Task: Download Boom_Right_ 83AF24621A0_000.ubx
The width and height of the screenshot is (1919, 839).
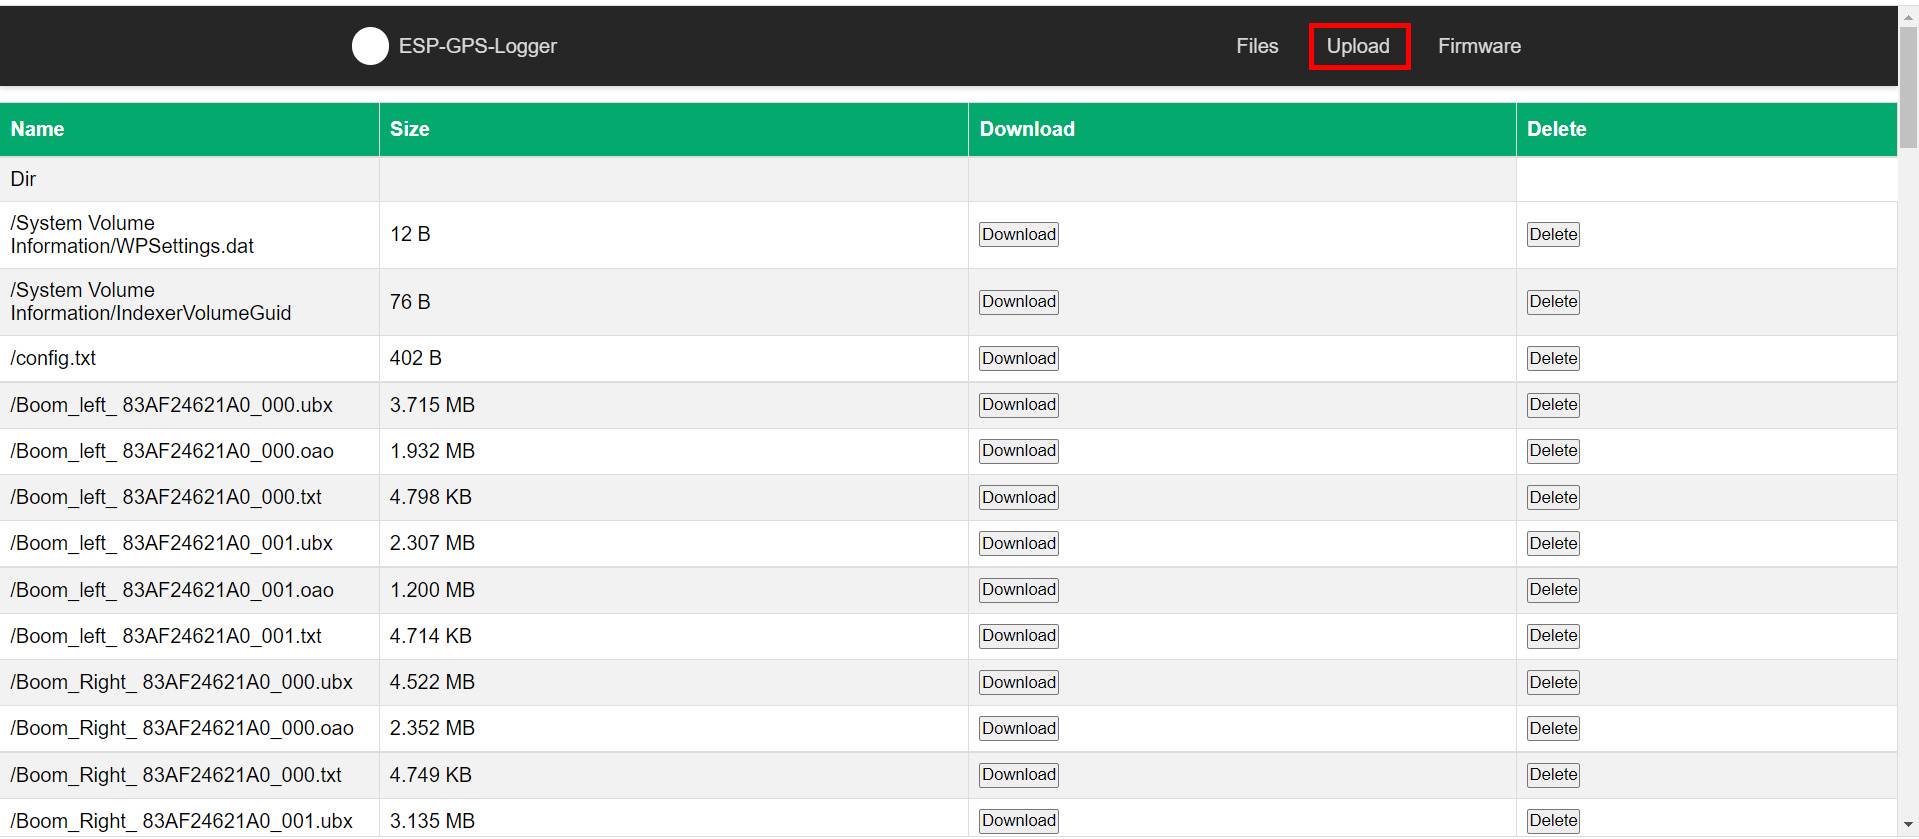Action: pos(1018,683)
